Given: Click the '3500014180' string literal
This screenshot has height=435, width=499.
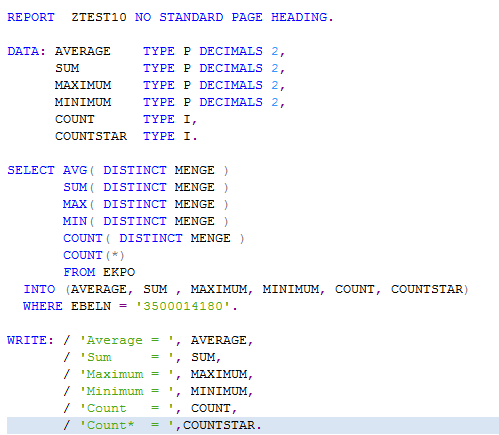Looking at the screenshot, I should (x=183, y=306).
